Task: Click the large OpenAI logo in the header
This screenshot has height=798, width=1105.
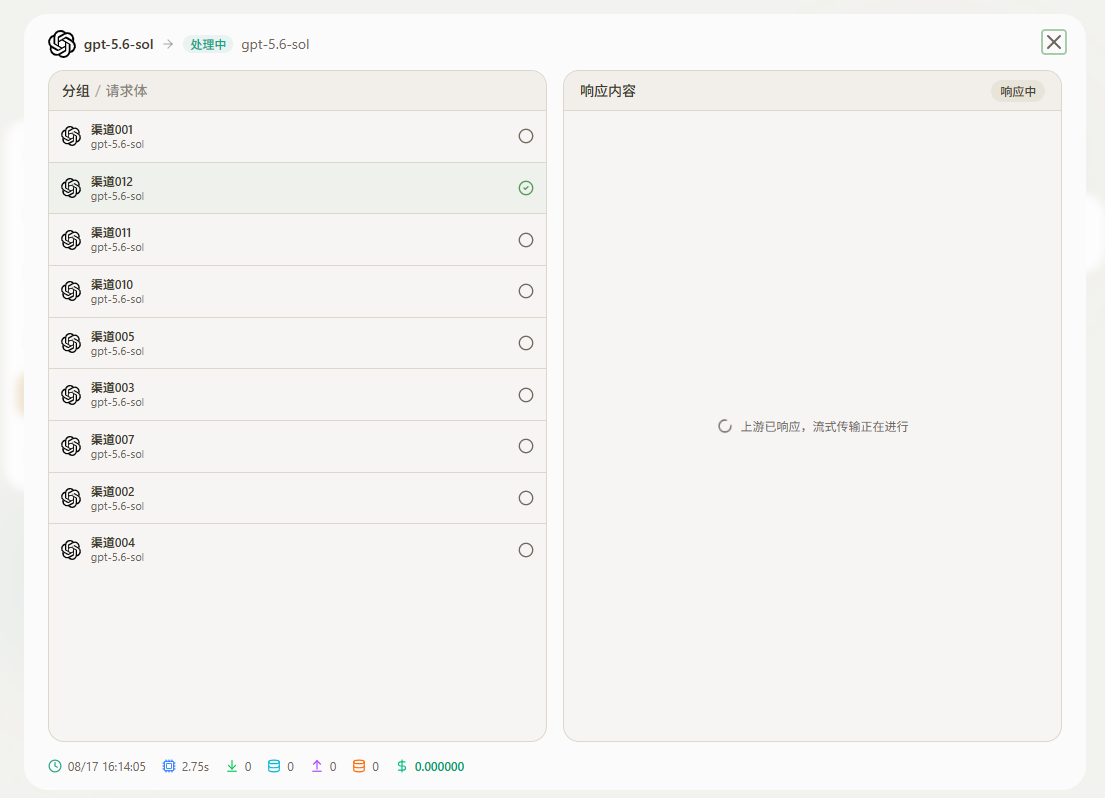Action: click(62, 44)
